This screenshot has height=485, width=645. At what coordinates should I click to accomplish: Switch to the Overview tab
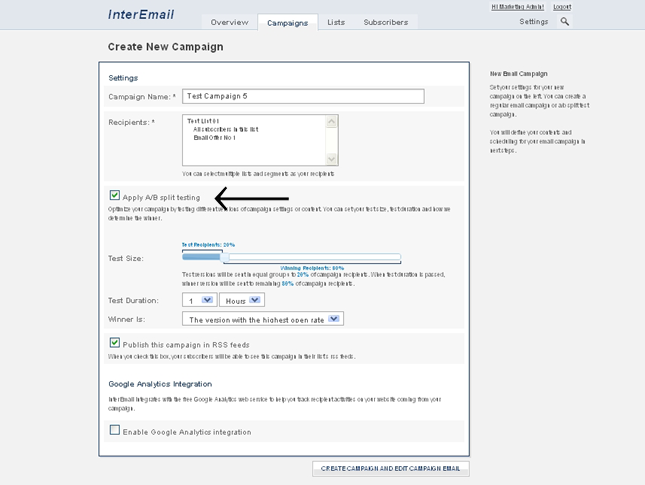click(229, 22)
